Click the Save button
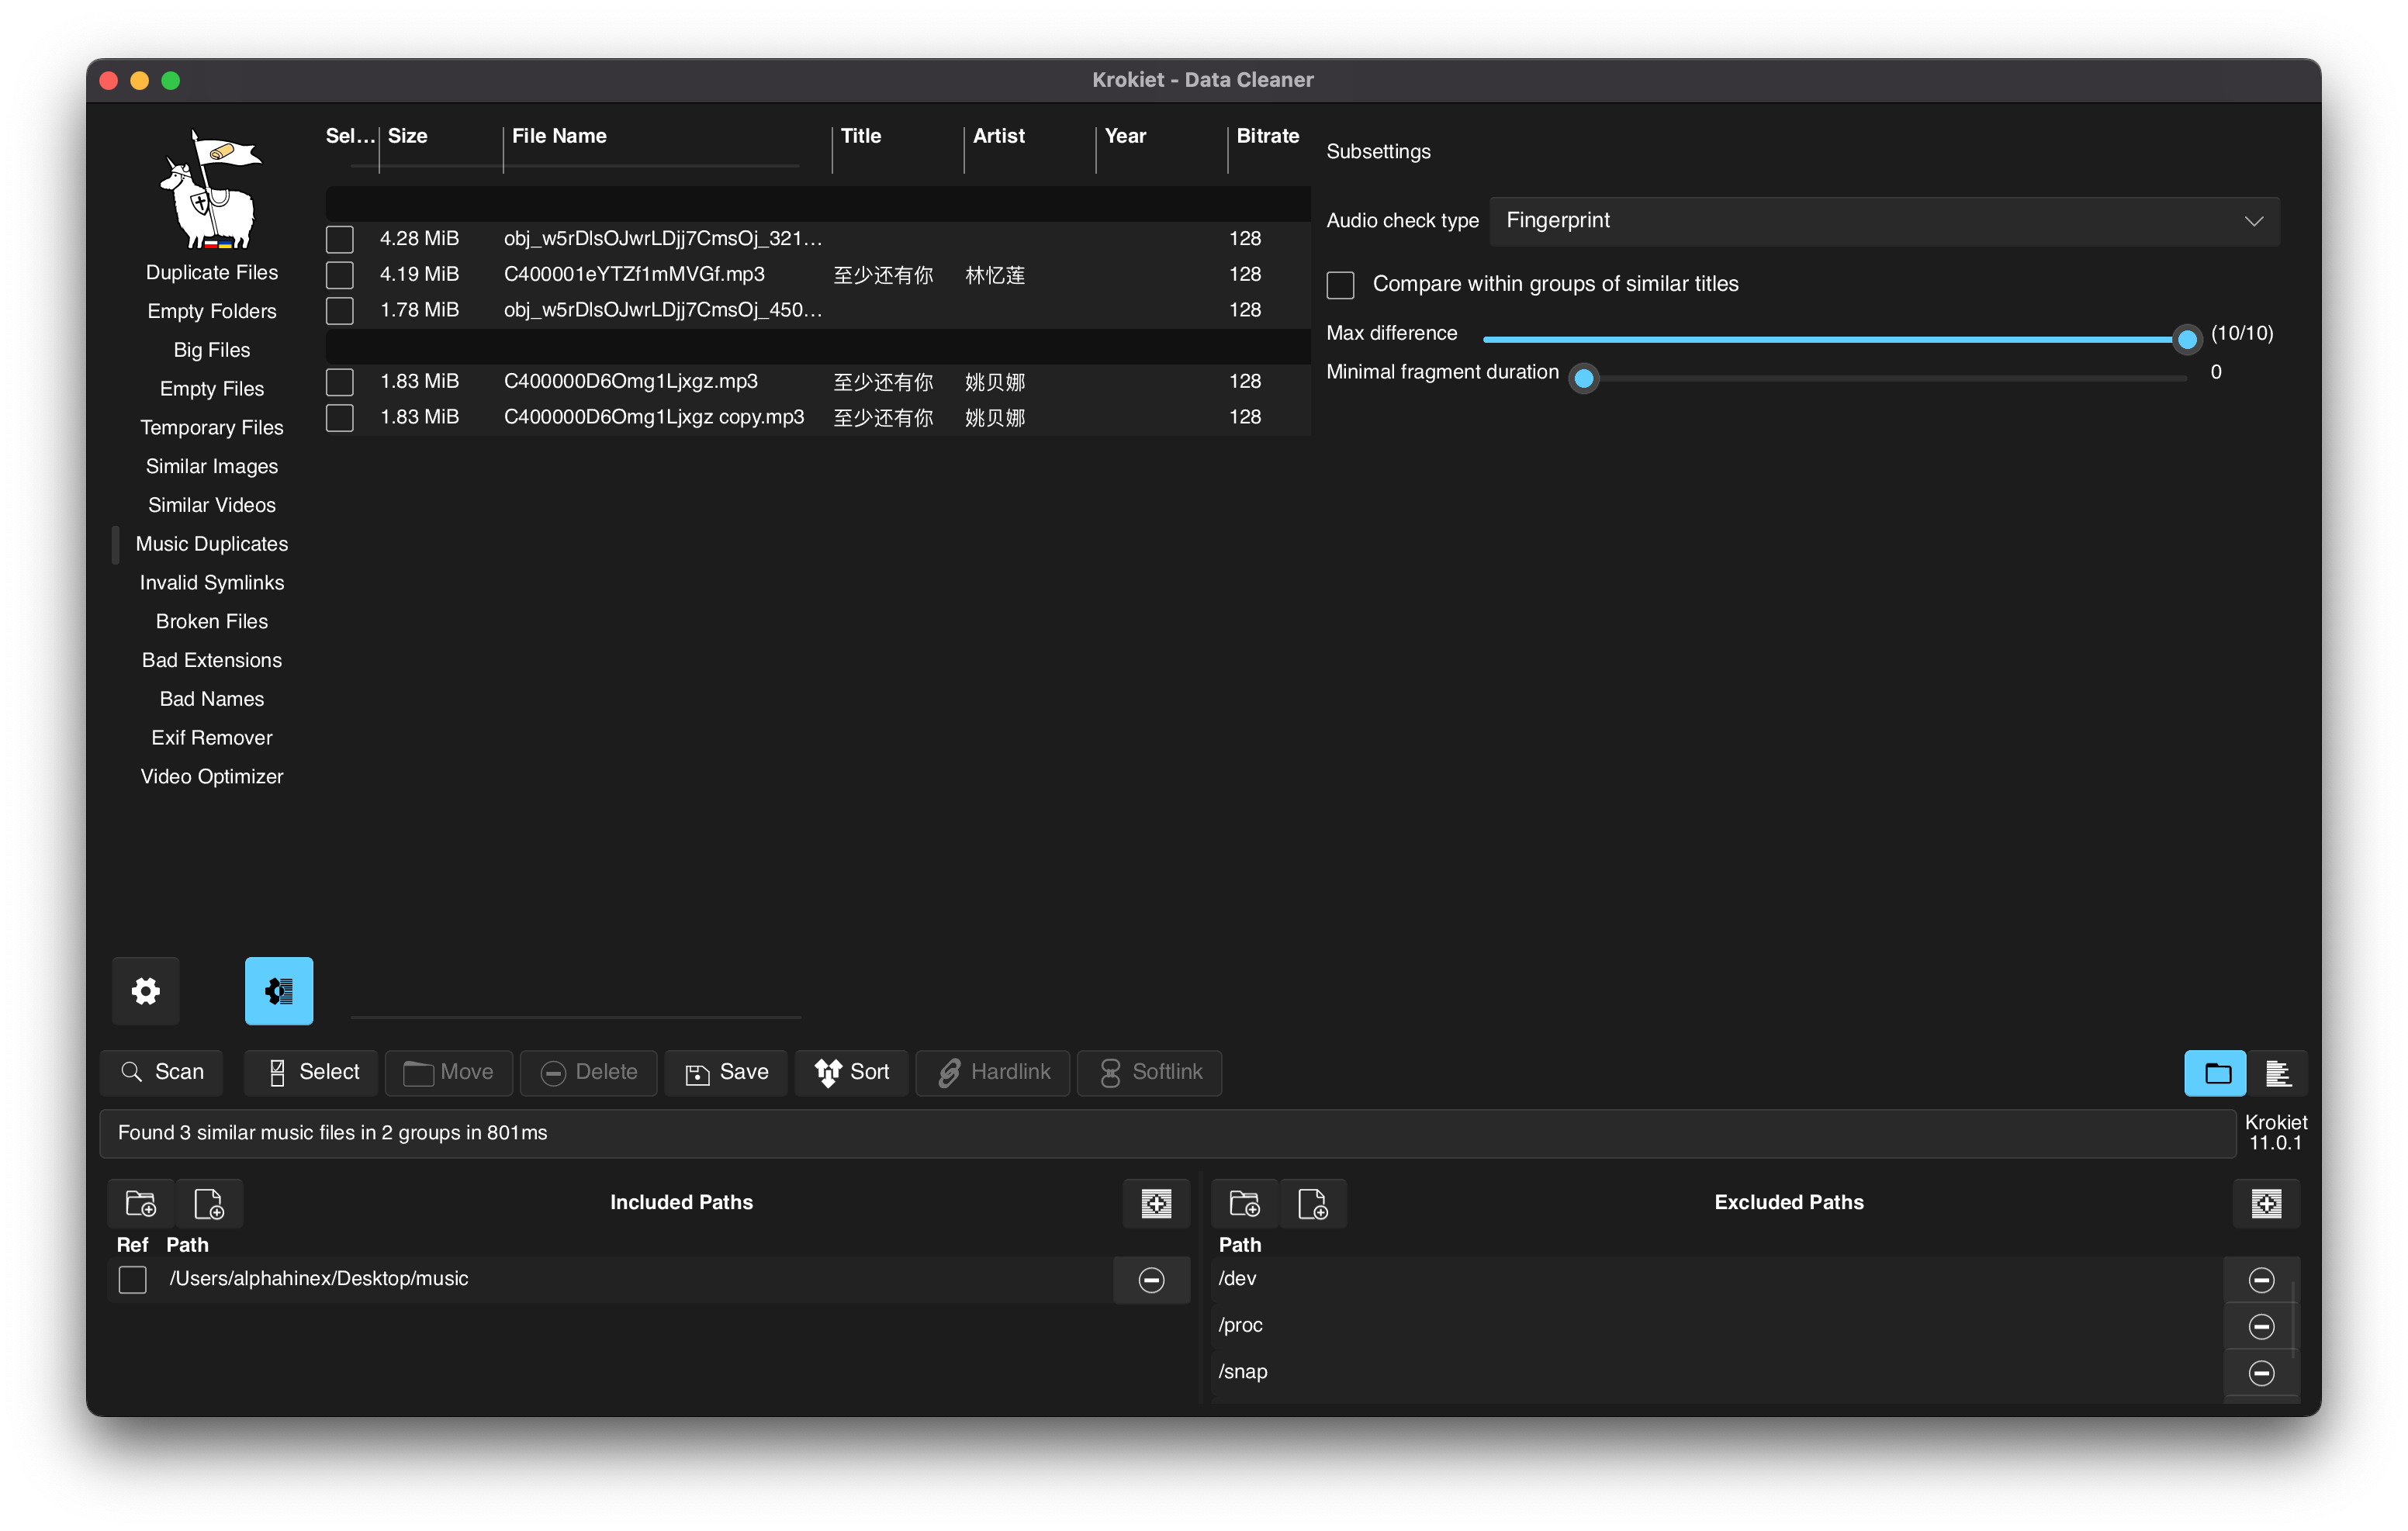The image size is (2408, 1531). (x=726, y=1072)
